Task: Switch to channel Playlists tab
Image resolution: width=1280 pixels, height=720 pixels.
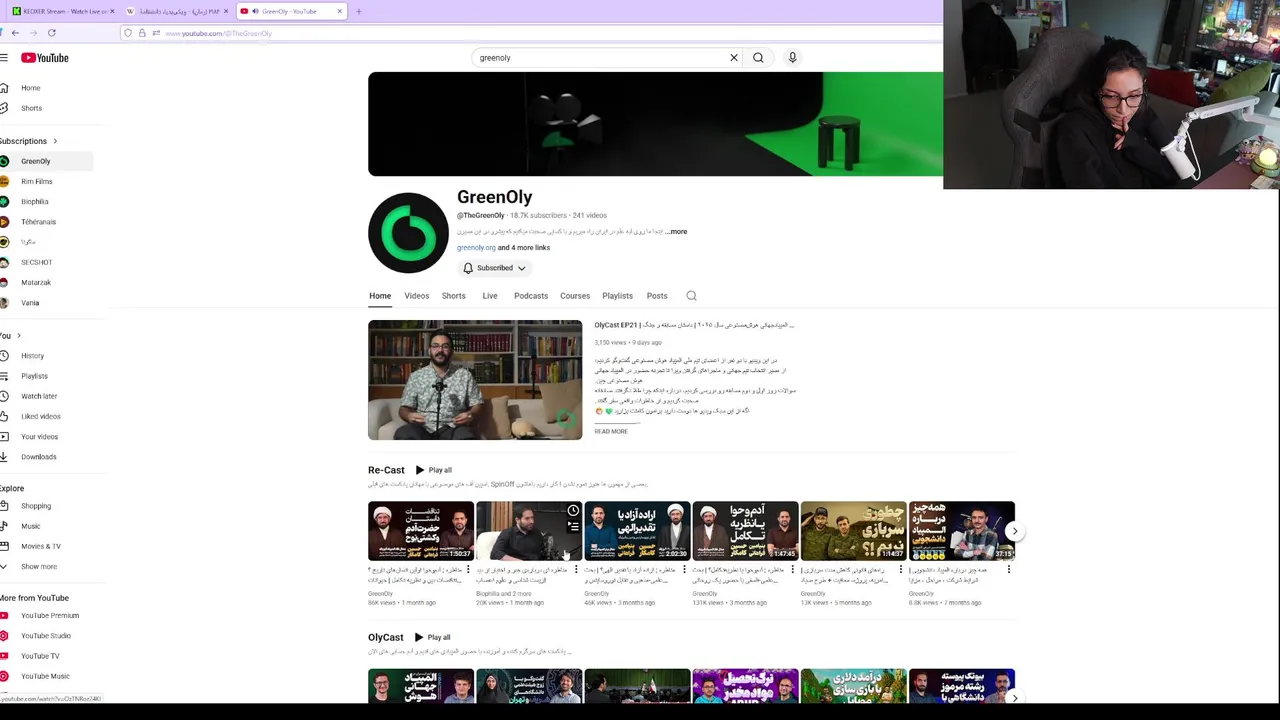Action: click(x=617, y=296)
